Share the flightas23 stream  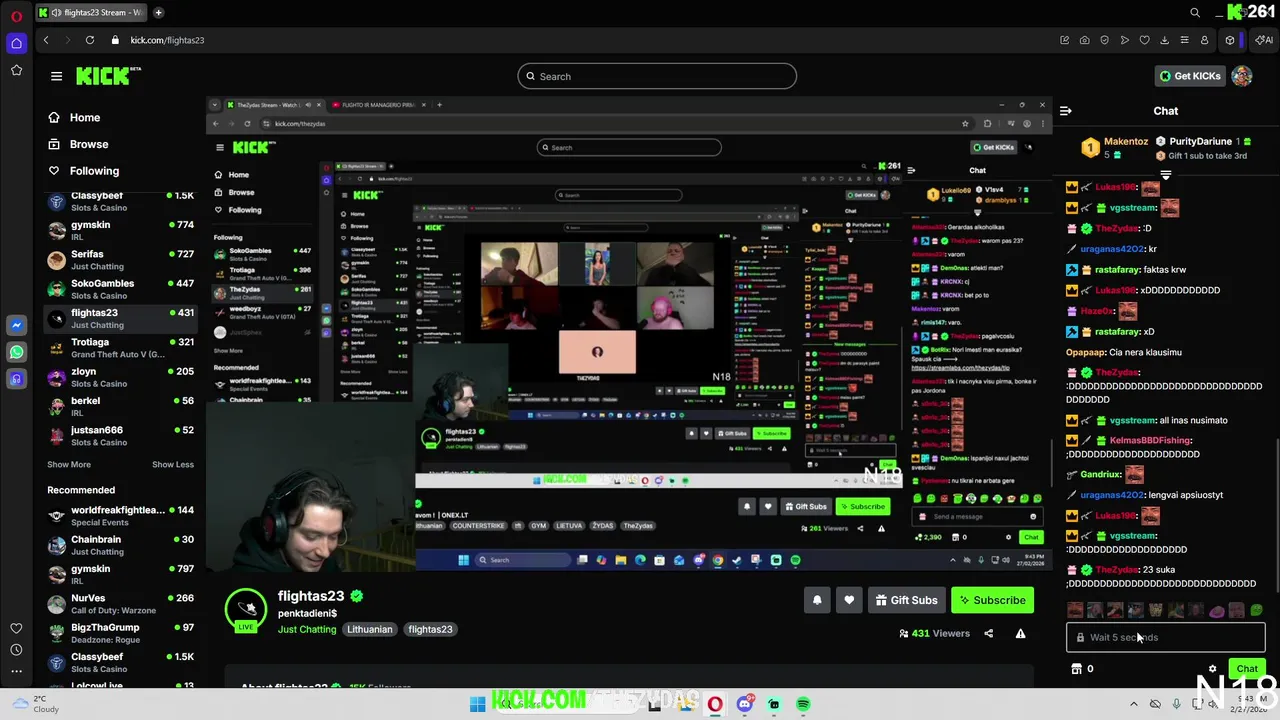pyautogui.click(x=989, y=633)
